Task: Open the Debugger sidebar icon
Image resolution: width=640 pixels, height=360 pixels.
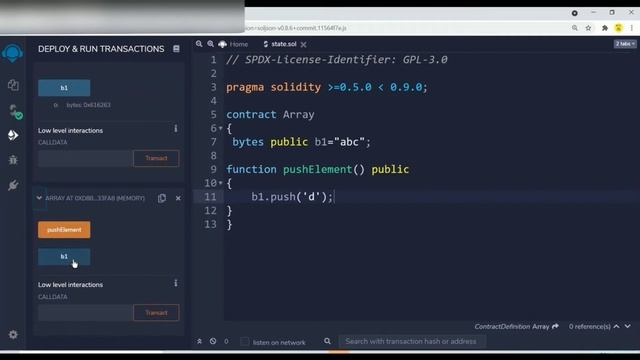Action: point(13,160)
